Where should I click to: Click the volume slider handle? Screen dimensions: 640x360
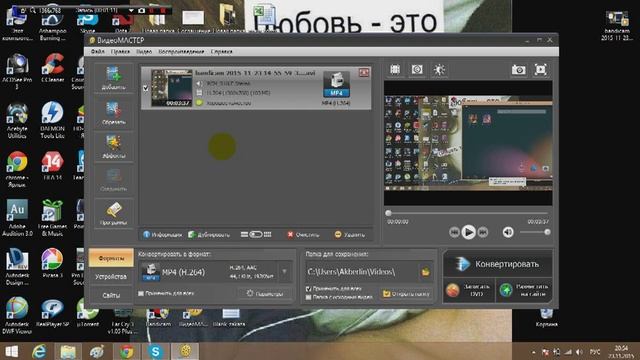tap(547, 232)
